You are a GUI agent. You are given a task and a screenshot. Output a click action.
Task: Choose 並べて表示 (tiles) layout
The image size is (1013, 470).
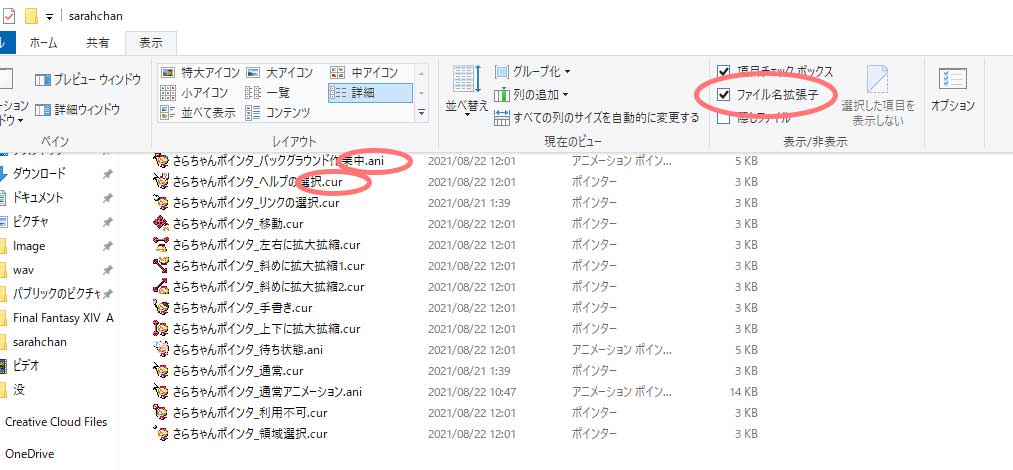tap(201, 113)
